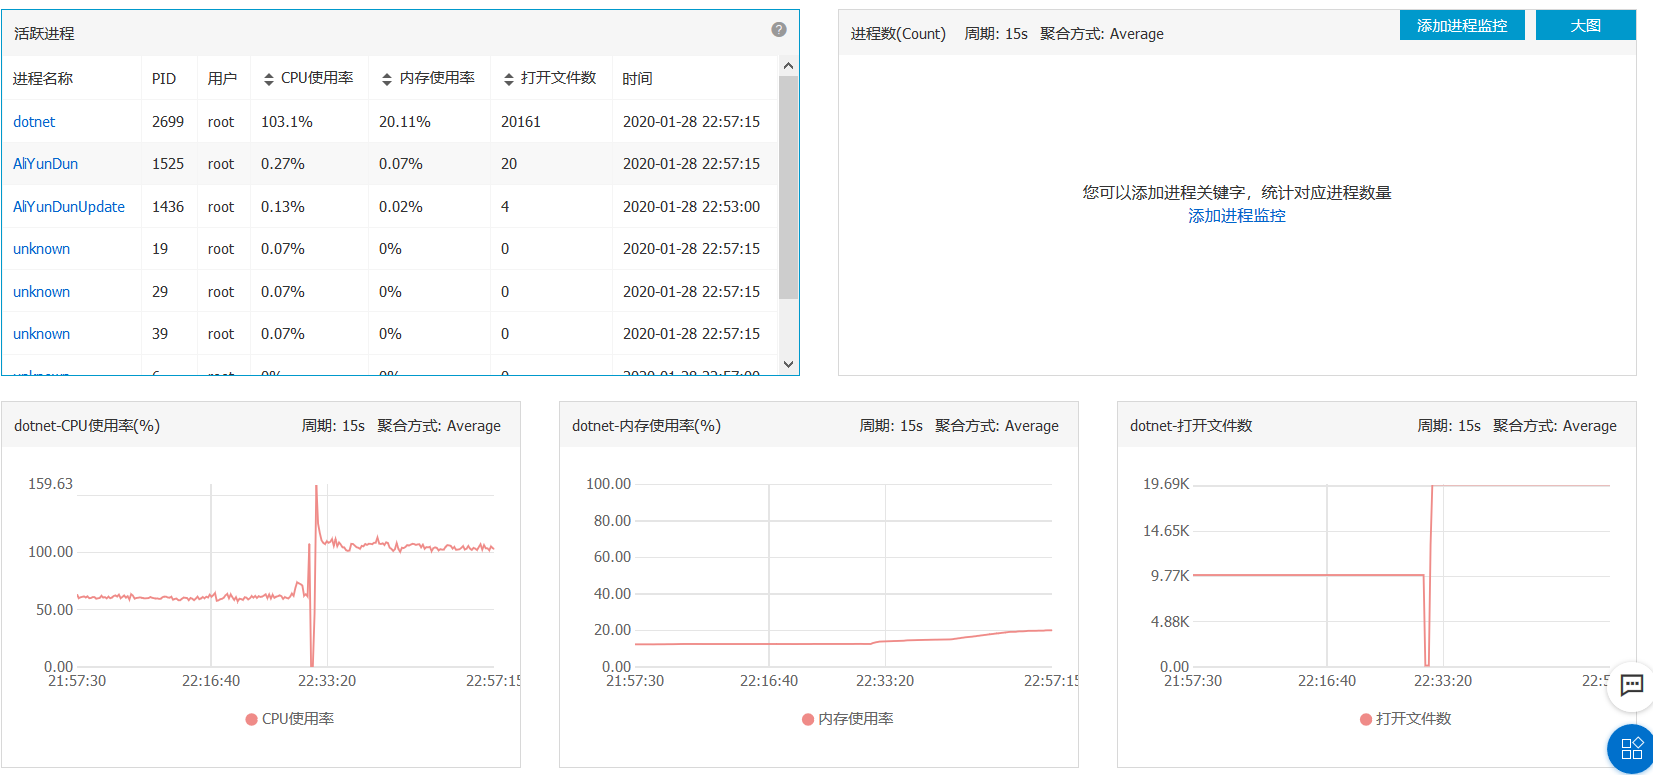Toggle 内存使用率 legend dot in memory chart
The width and height of the screenshot is (1653, 775).
click(808, 719)
